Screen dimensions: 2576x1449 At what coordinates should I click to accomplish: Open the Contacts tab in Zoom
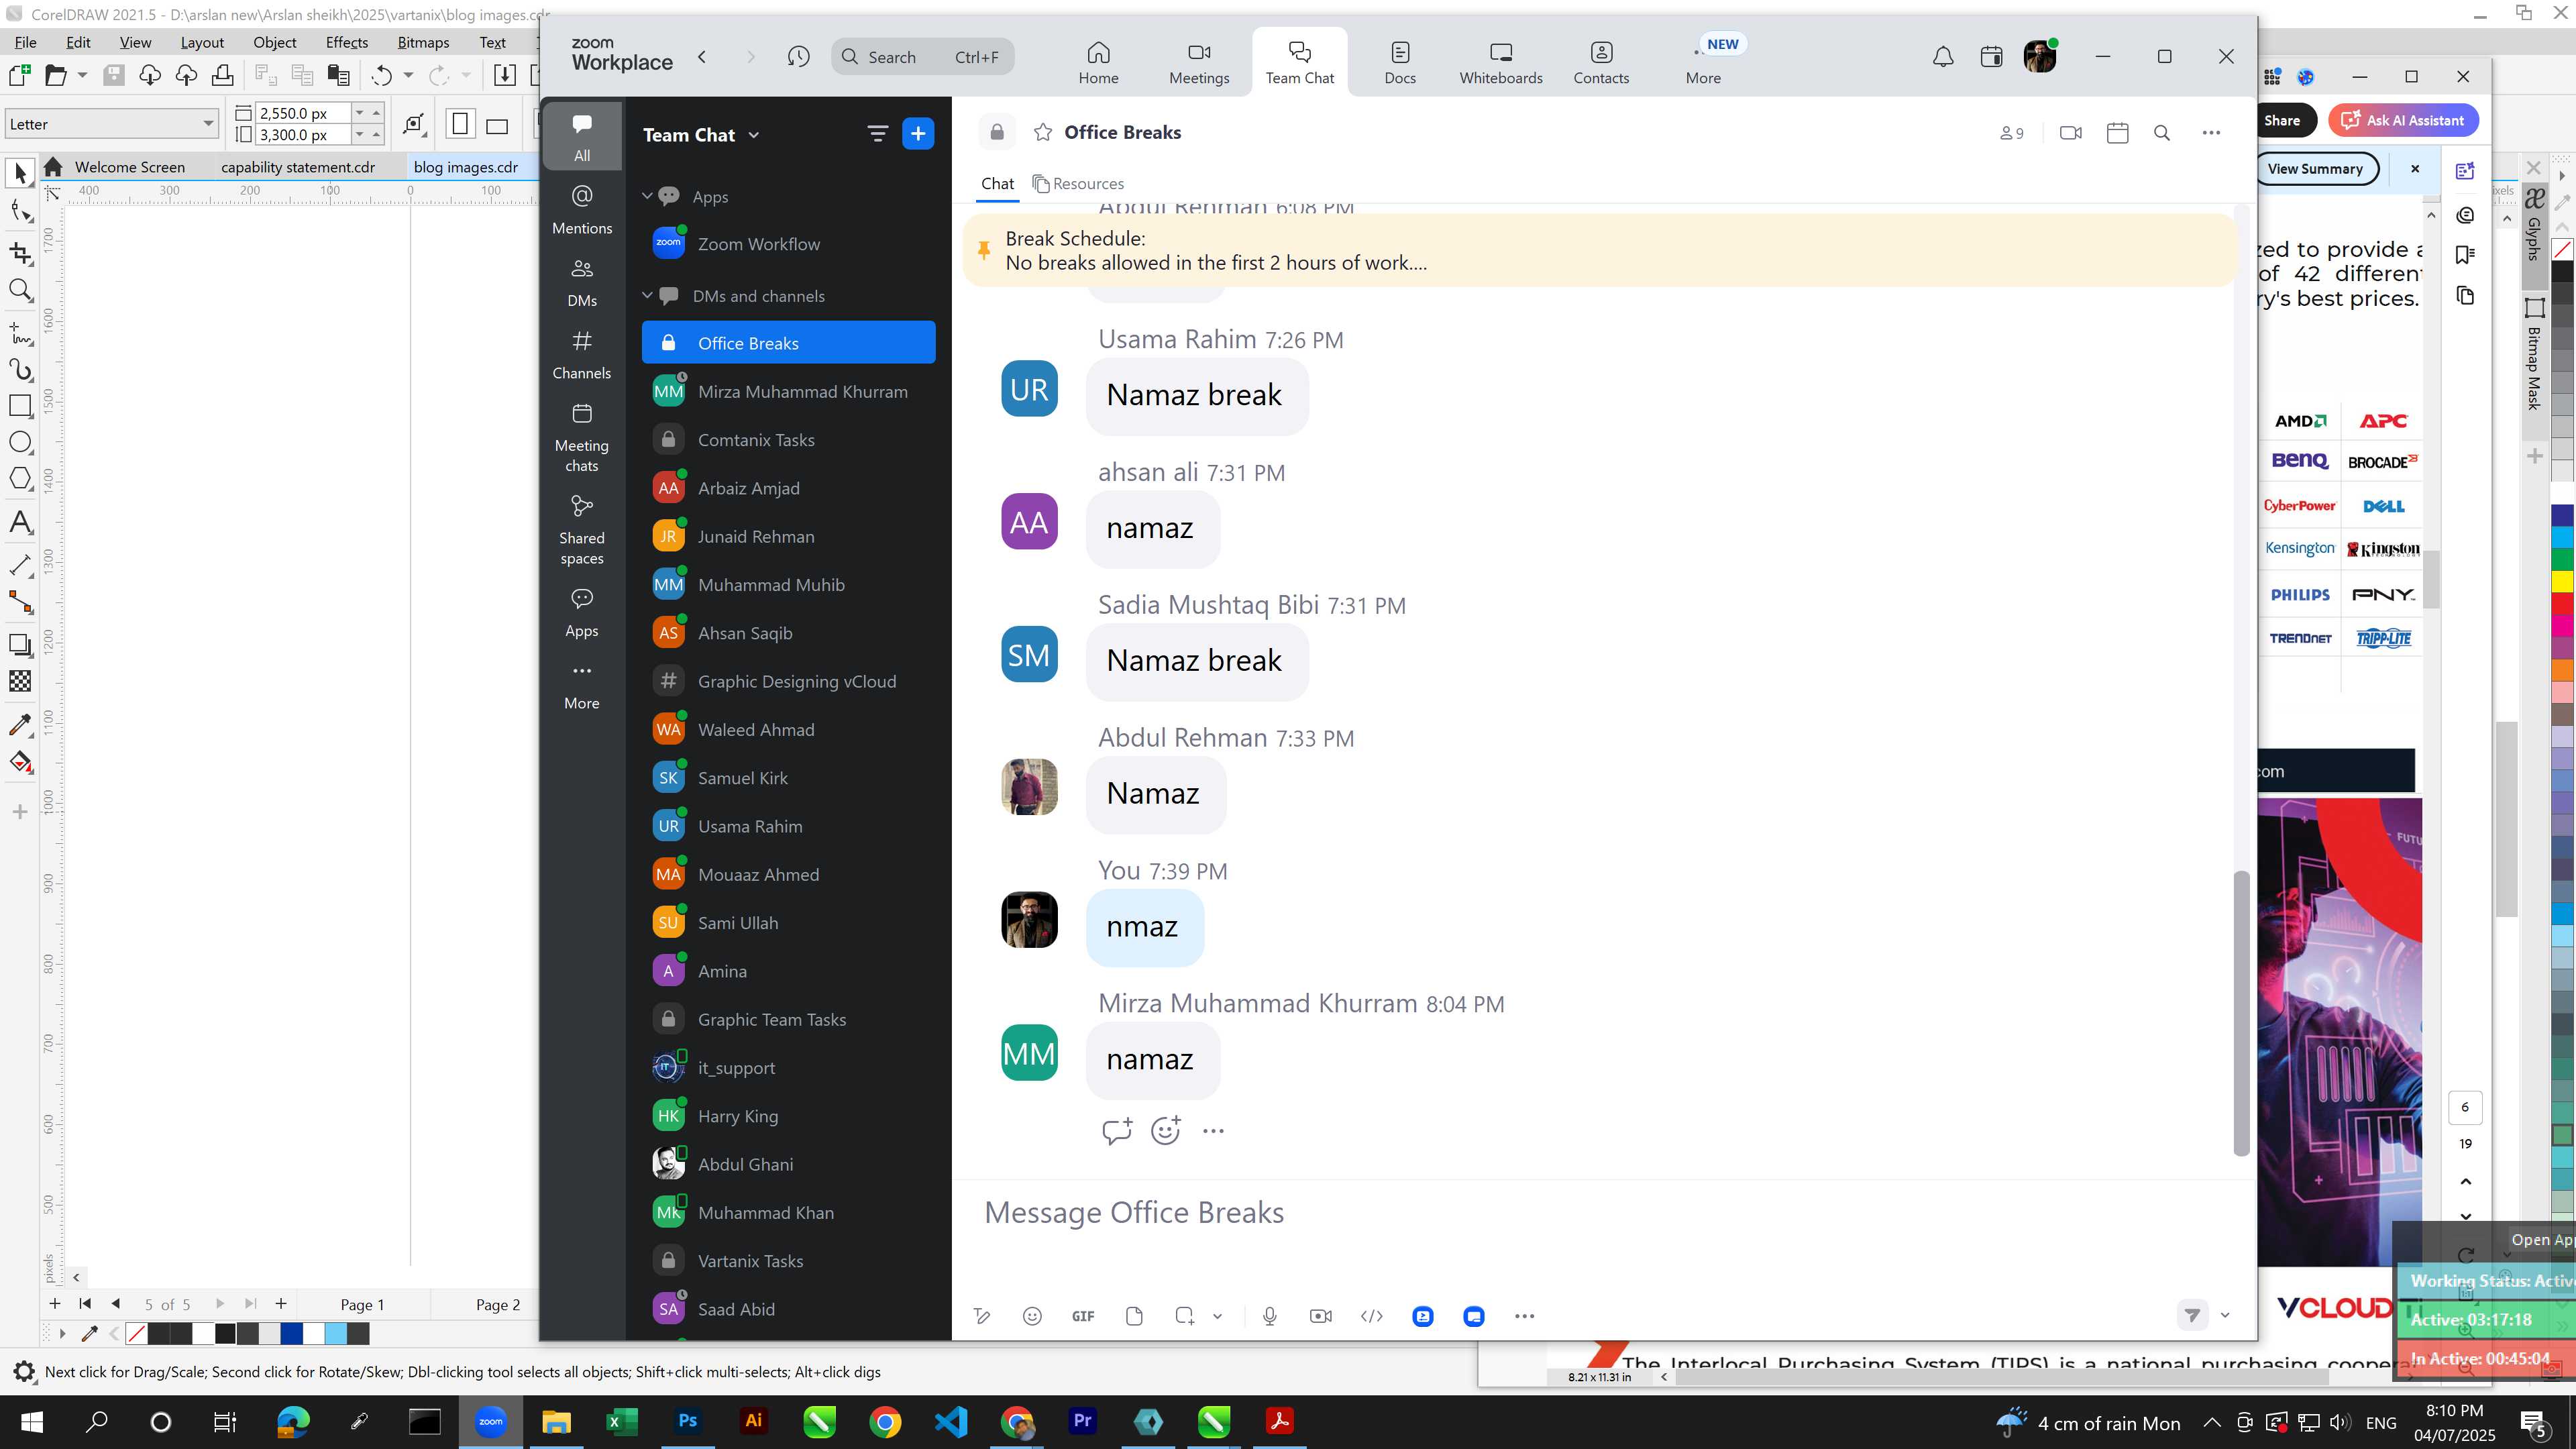[x=1601, y=62]
